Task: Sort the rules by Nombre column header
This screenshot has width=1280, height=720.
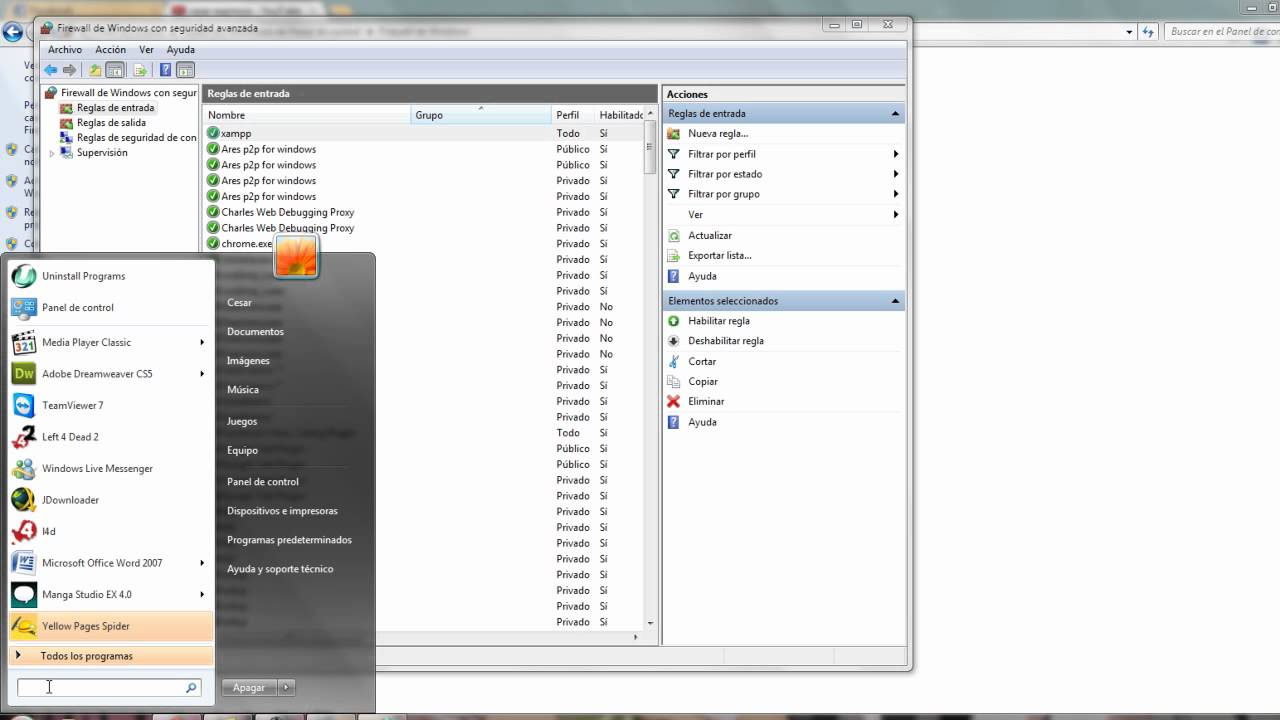Action: tap(308, 115)
